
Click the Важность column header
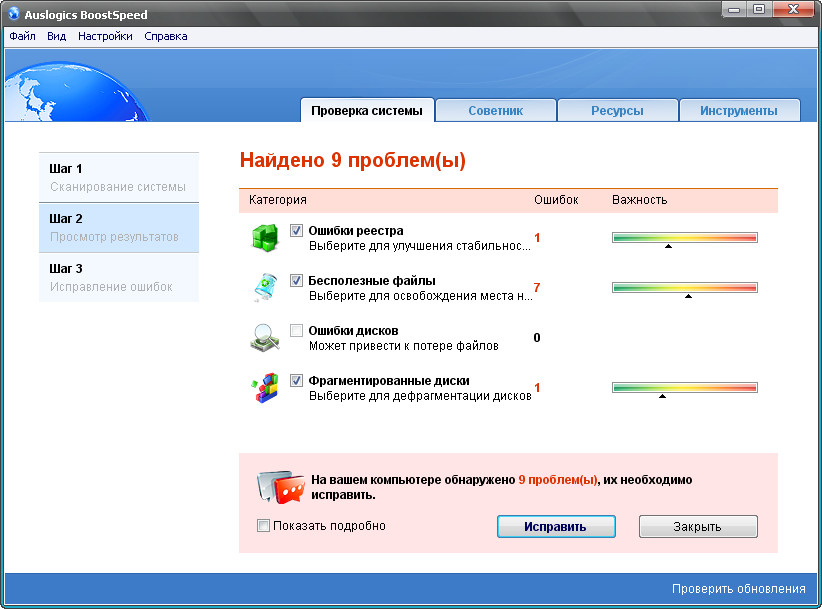tap(640, 200)
